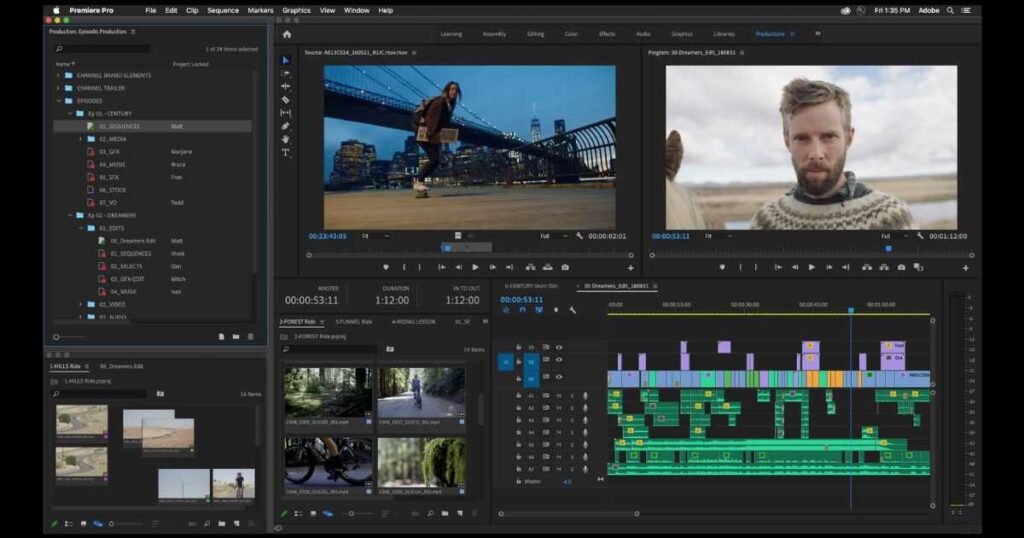1024x538 pixels.
Task: Open macOS Spotlight search icon
Action: pos(950,10)
